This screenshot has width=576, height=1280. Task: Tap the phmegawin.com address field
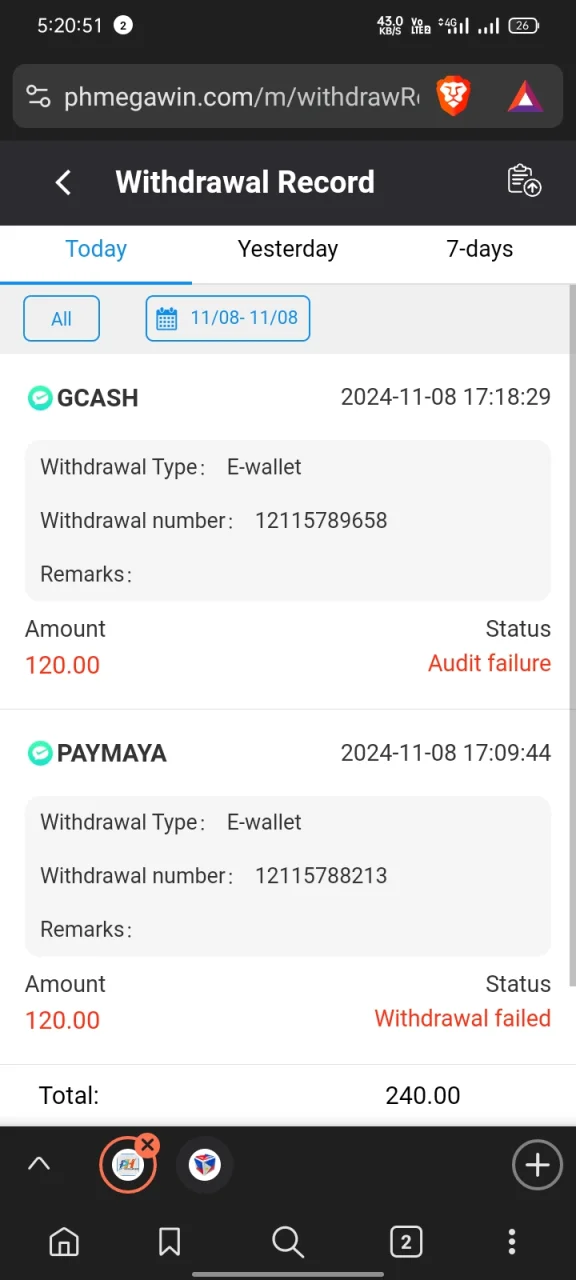241,96
